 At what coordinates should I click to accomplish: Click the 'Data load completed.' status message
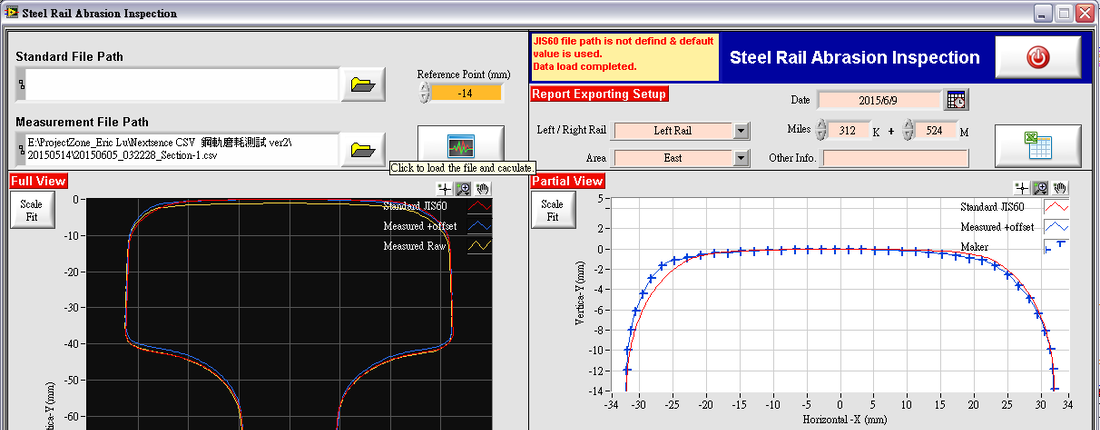(585, 67)
